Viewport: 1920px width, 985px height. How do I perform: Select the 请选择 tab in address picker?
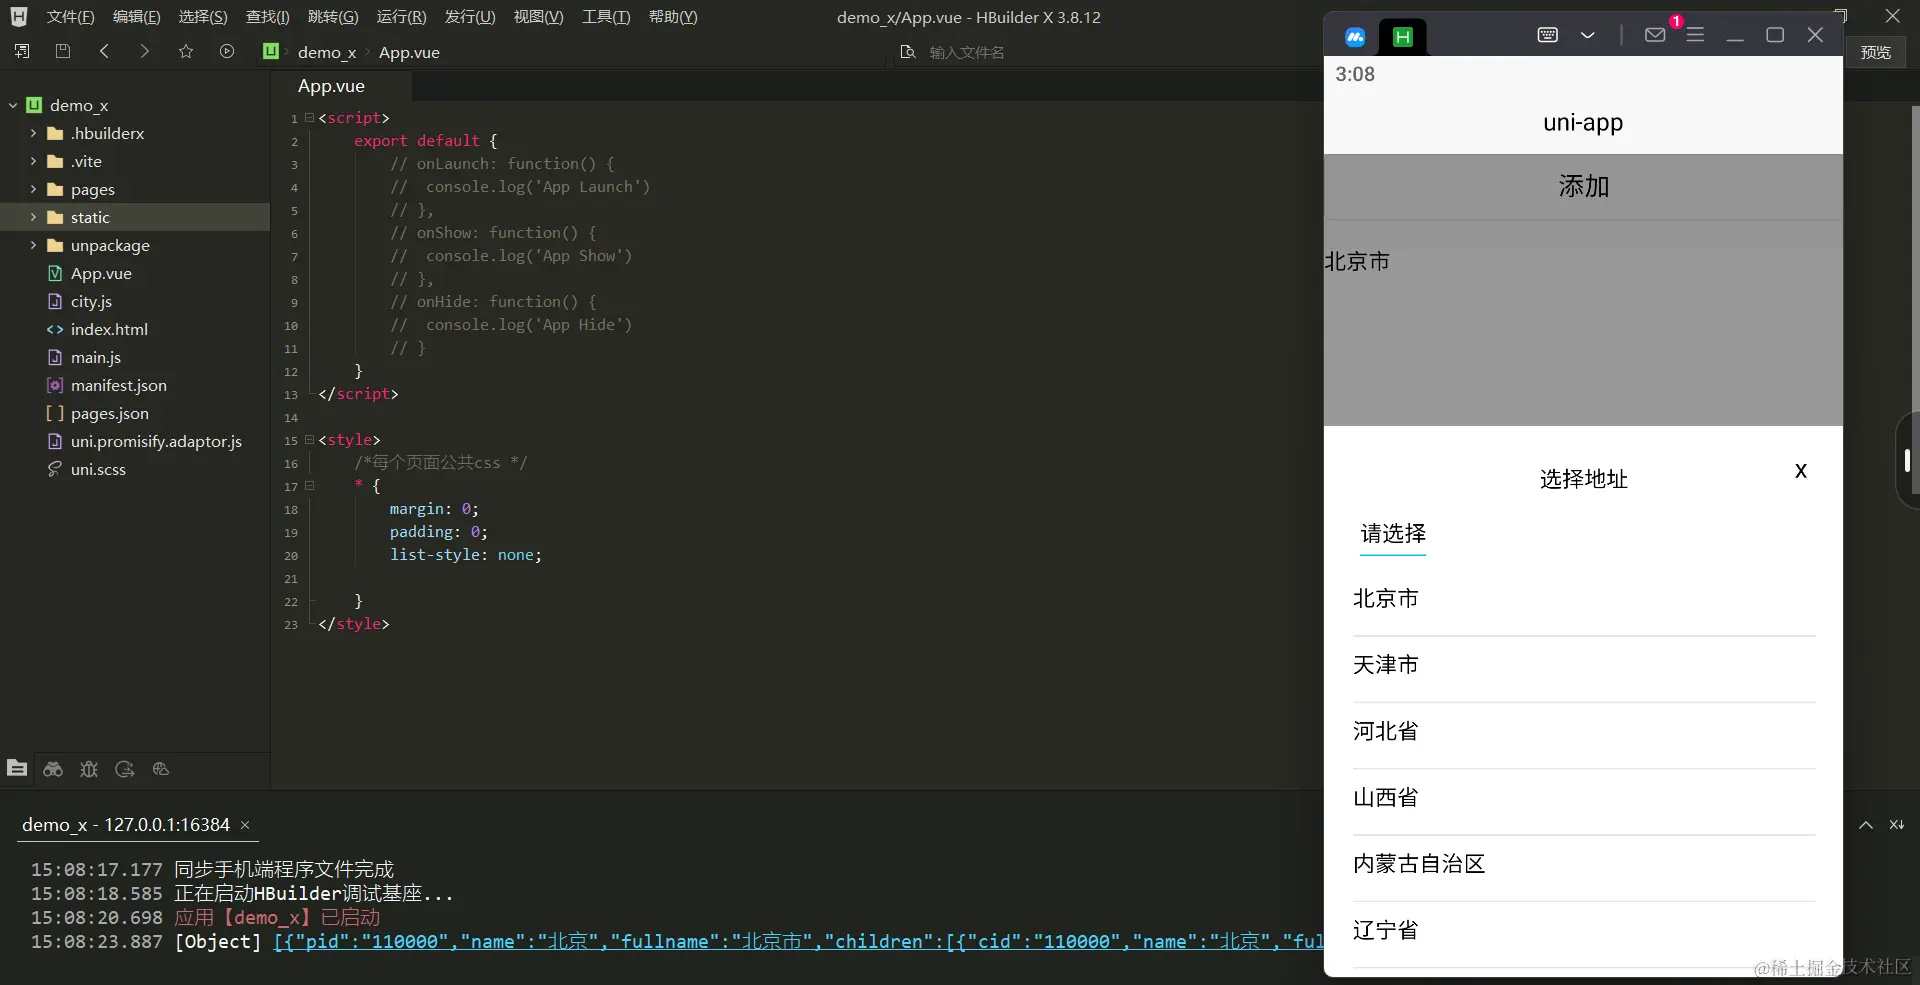pos(1393,534)
